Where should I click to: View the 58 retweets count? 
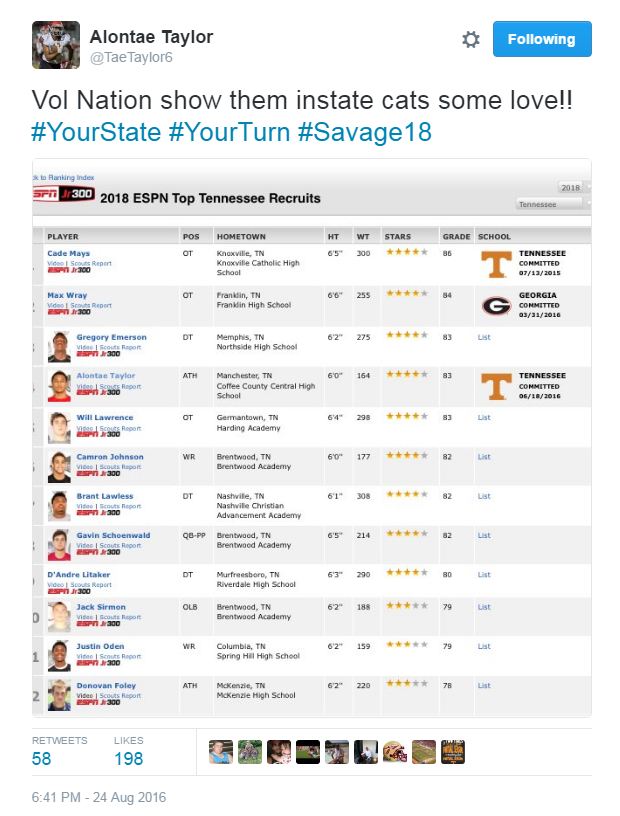(x=42, y=759)
